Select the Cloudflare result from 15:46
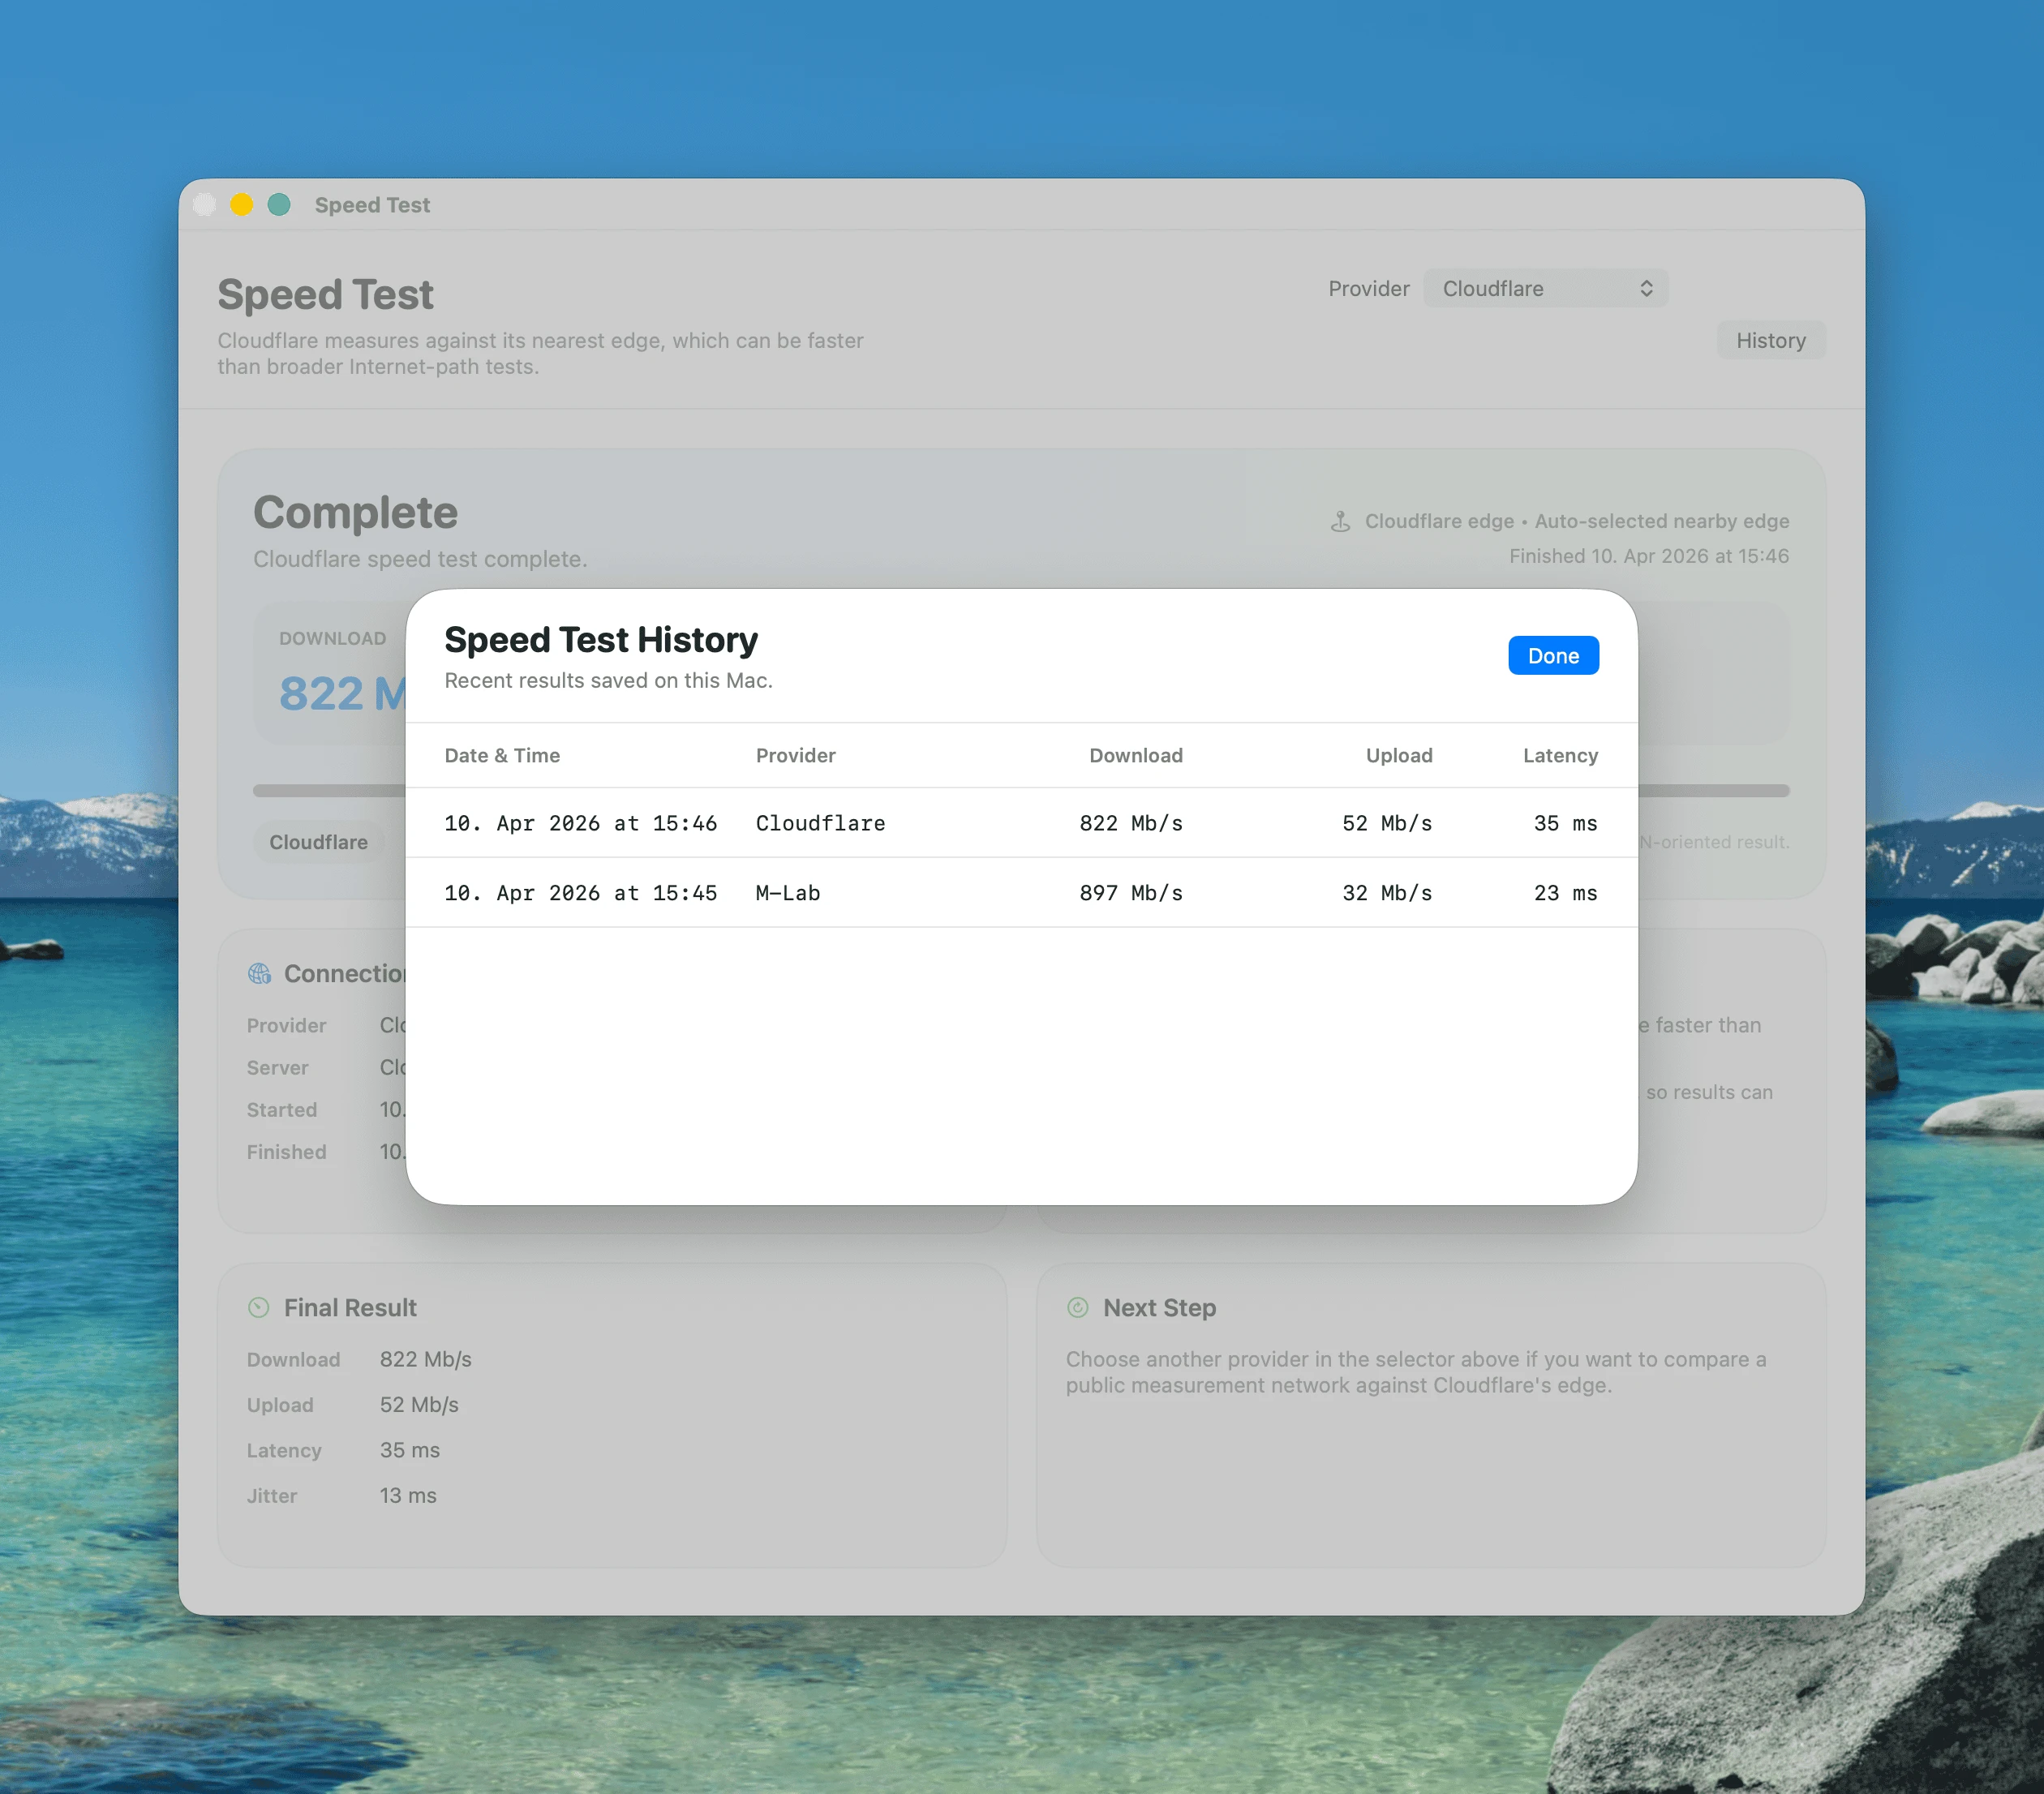Screen dimensions: 2044x1794 (x=1020, y=824)
